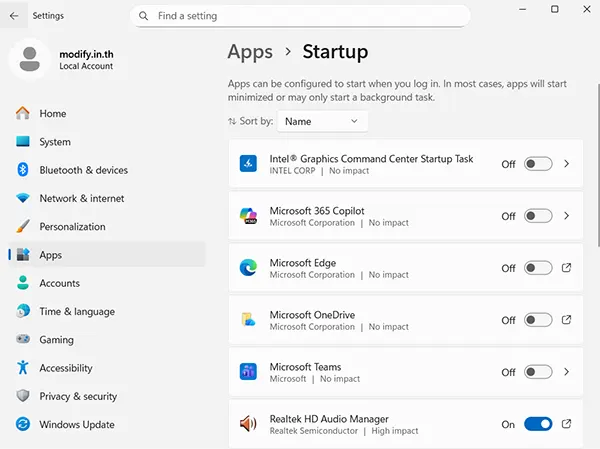Click the Microsoft OneDrive app icon

(x=248, y=320)
